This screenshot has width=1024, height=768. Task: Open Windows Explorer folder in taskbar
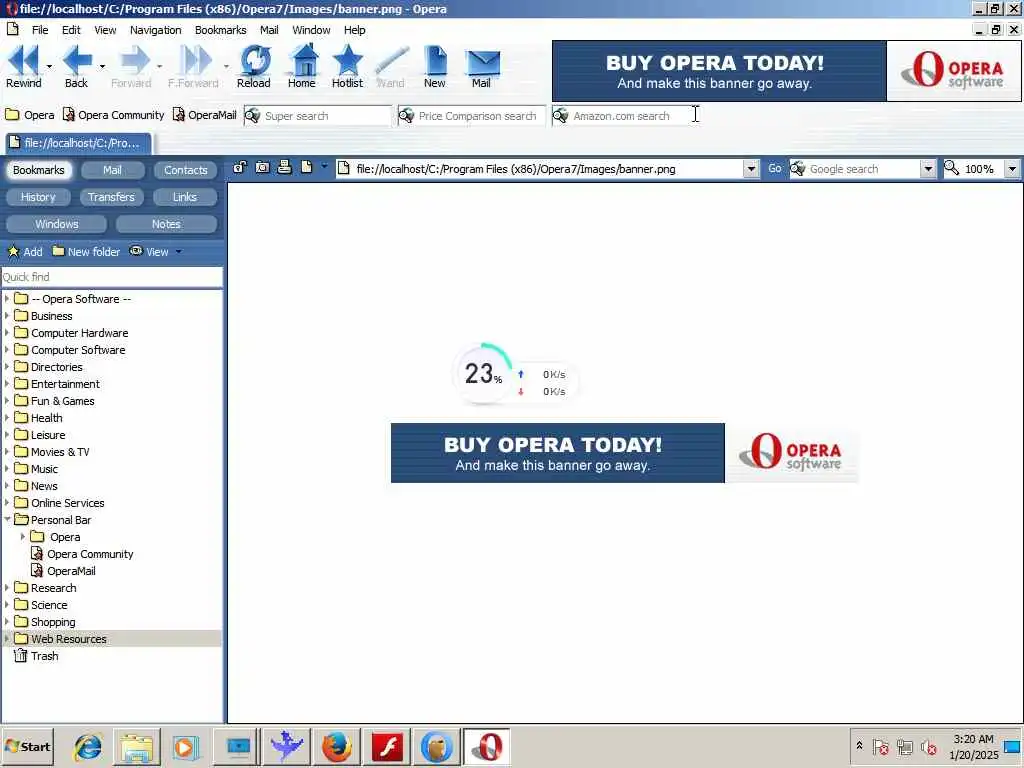(136, 746)
